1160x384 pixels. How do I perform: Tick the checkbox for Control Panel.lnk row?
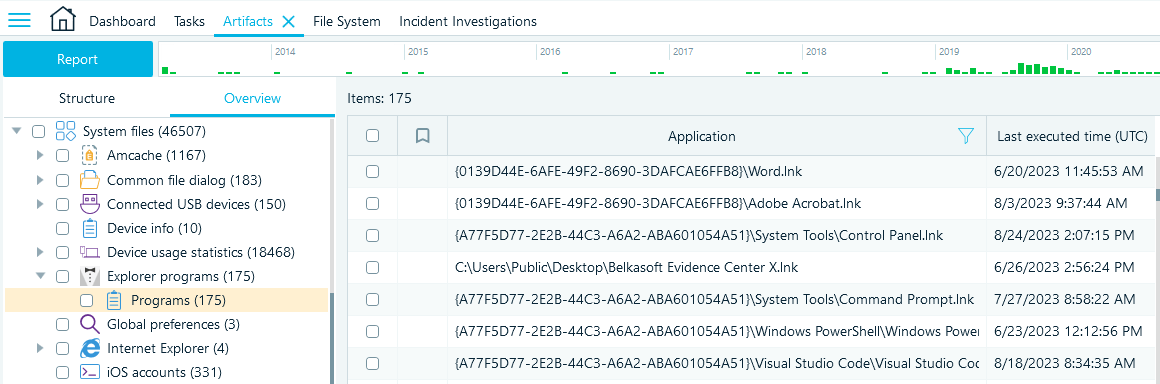372,235
